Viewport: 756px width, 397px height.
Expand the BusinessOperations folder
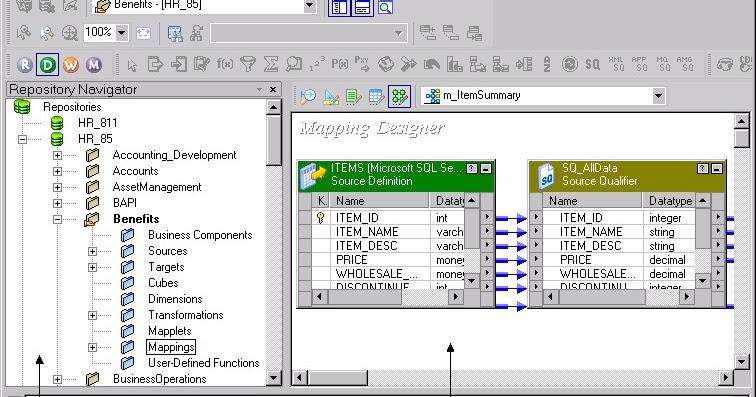coord(57,380)
